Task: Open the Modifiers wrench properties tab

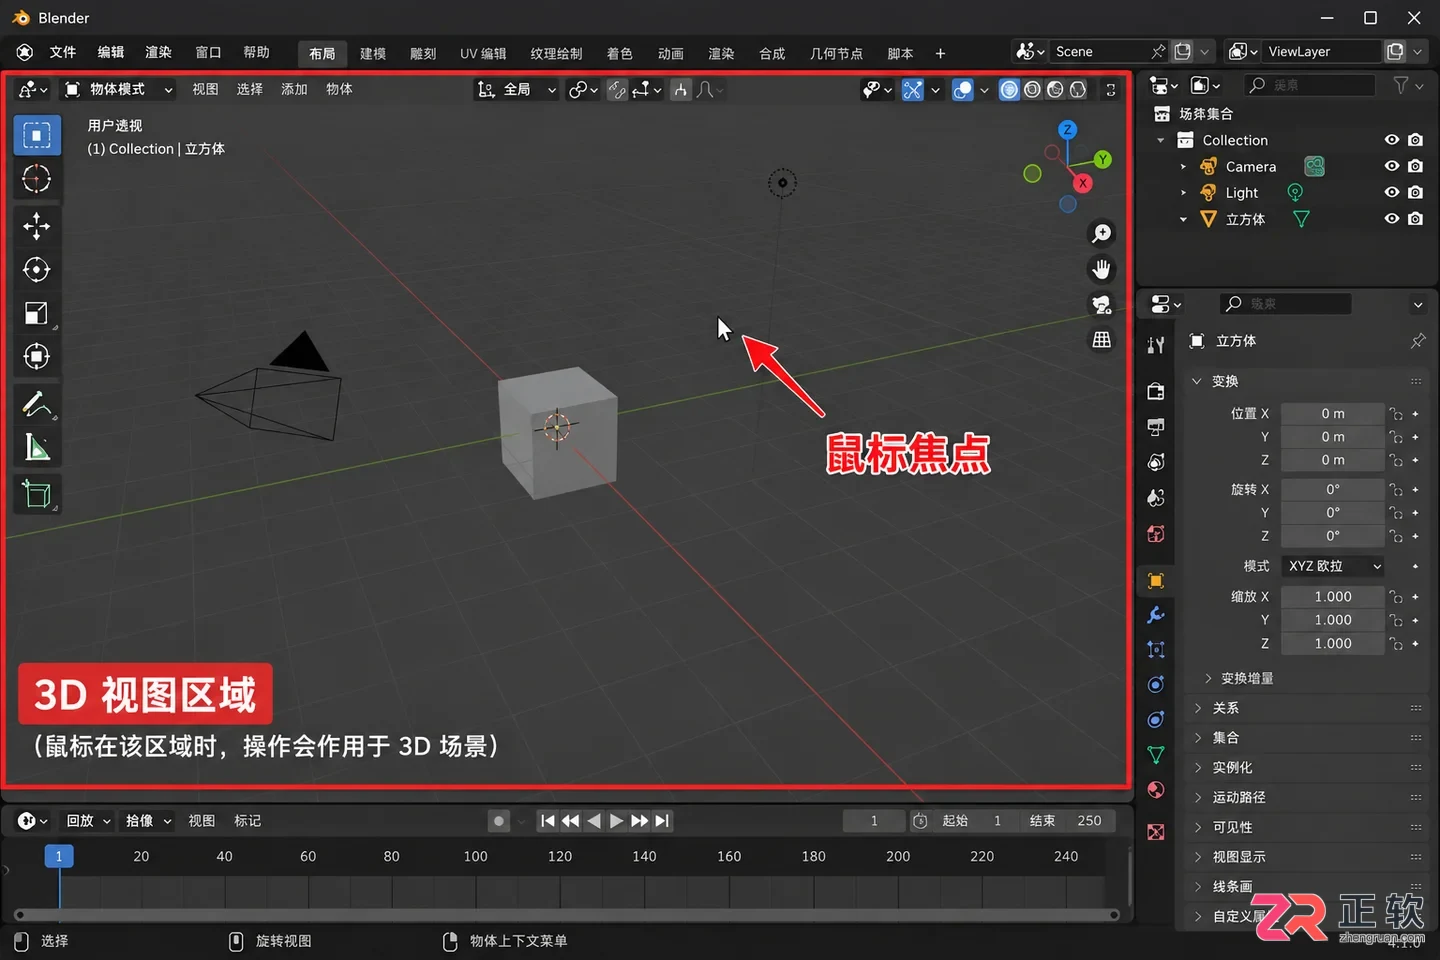Action: (x=1156, y=614)
